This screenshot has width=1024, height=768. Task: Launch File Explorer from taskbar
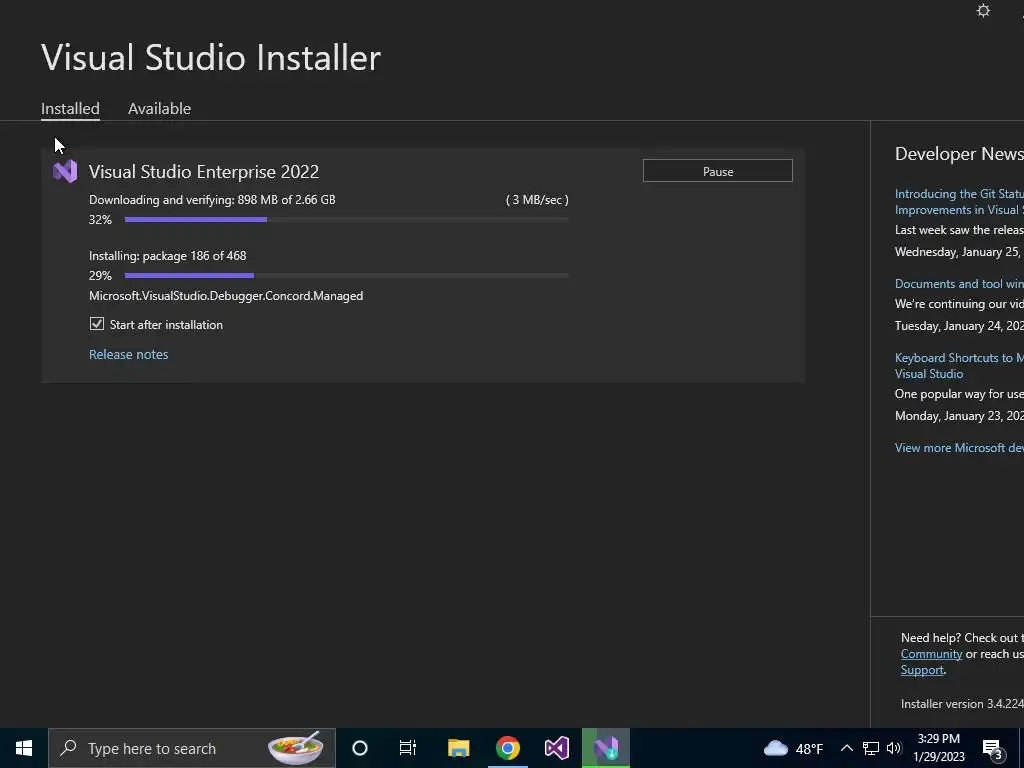[x=458, y=748]
